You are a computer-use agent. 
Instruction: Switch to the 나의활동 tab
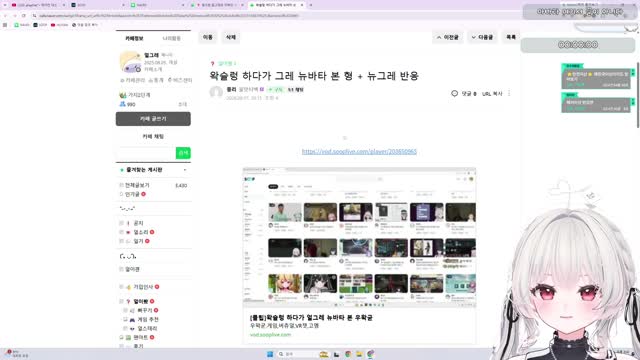point(171,38)
